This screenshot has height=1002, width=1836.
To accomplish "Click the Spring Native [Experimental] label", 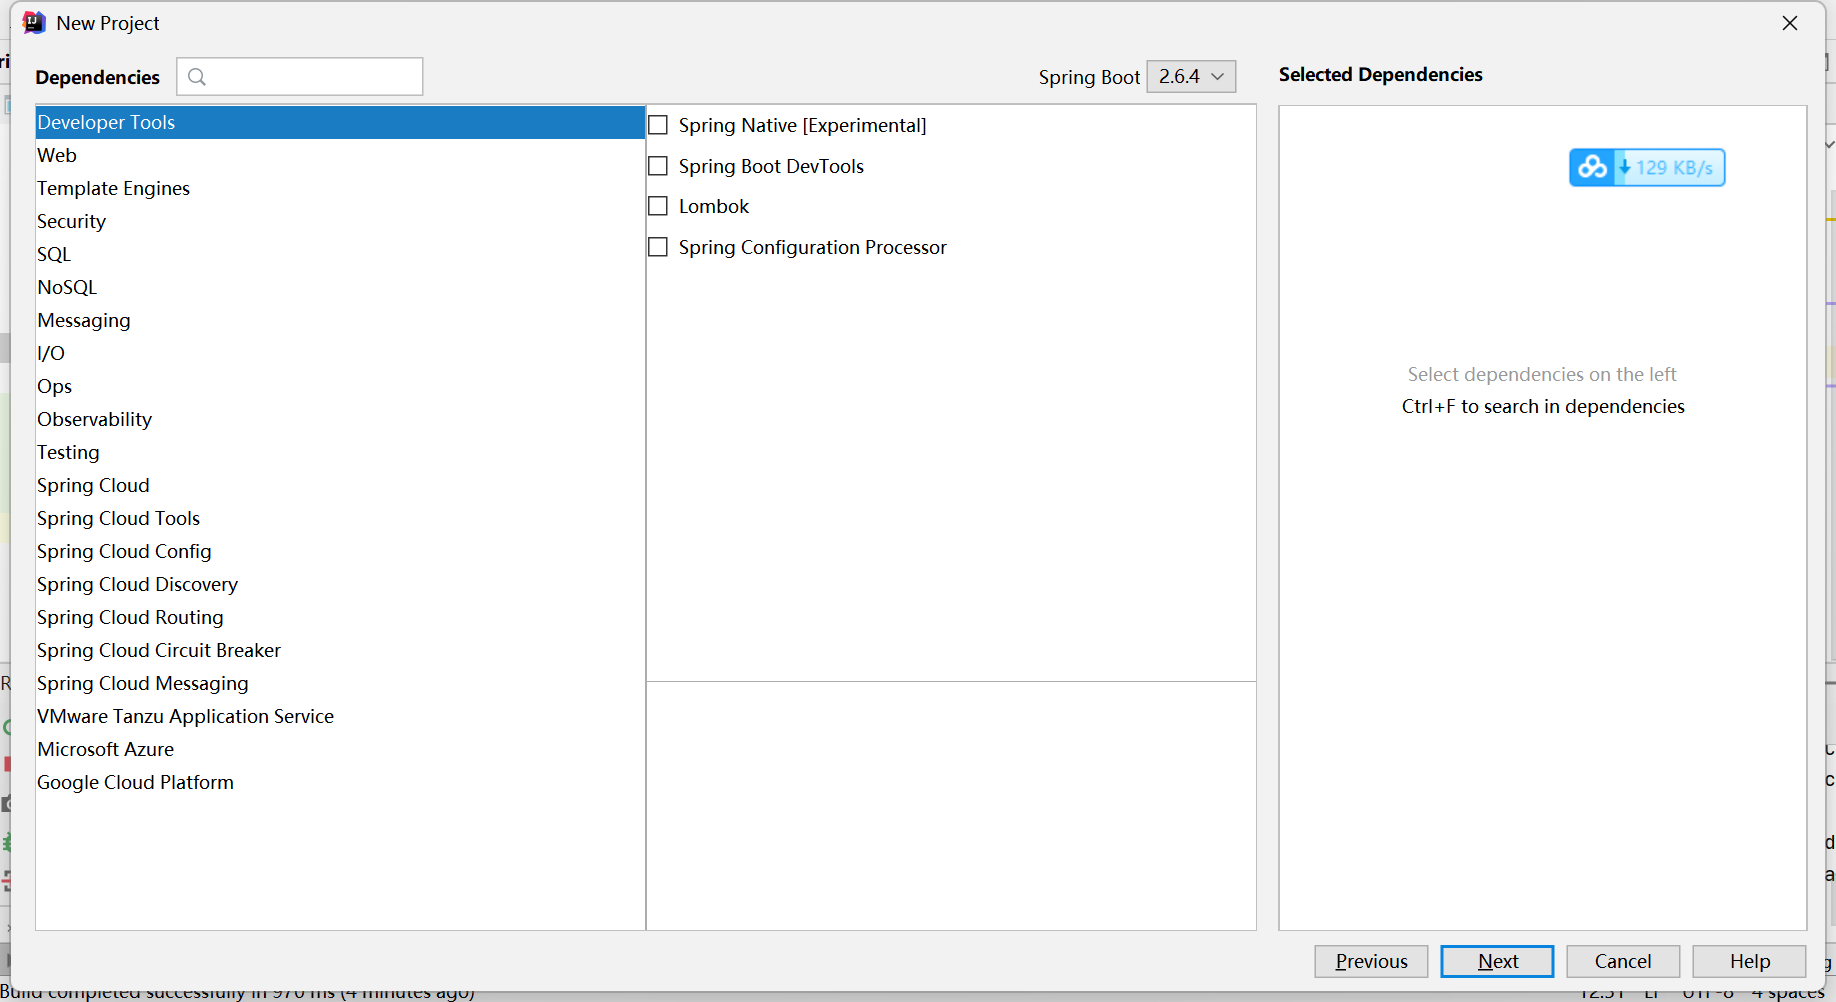I will click(x=802, y=125).
